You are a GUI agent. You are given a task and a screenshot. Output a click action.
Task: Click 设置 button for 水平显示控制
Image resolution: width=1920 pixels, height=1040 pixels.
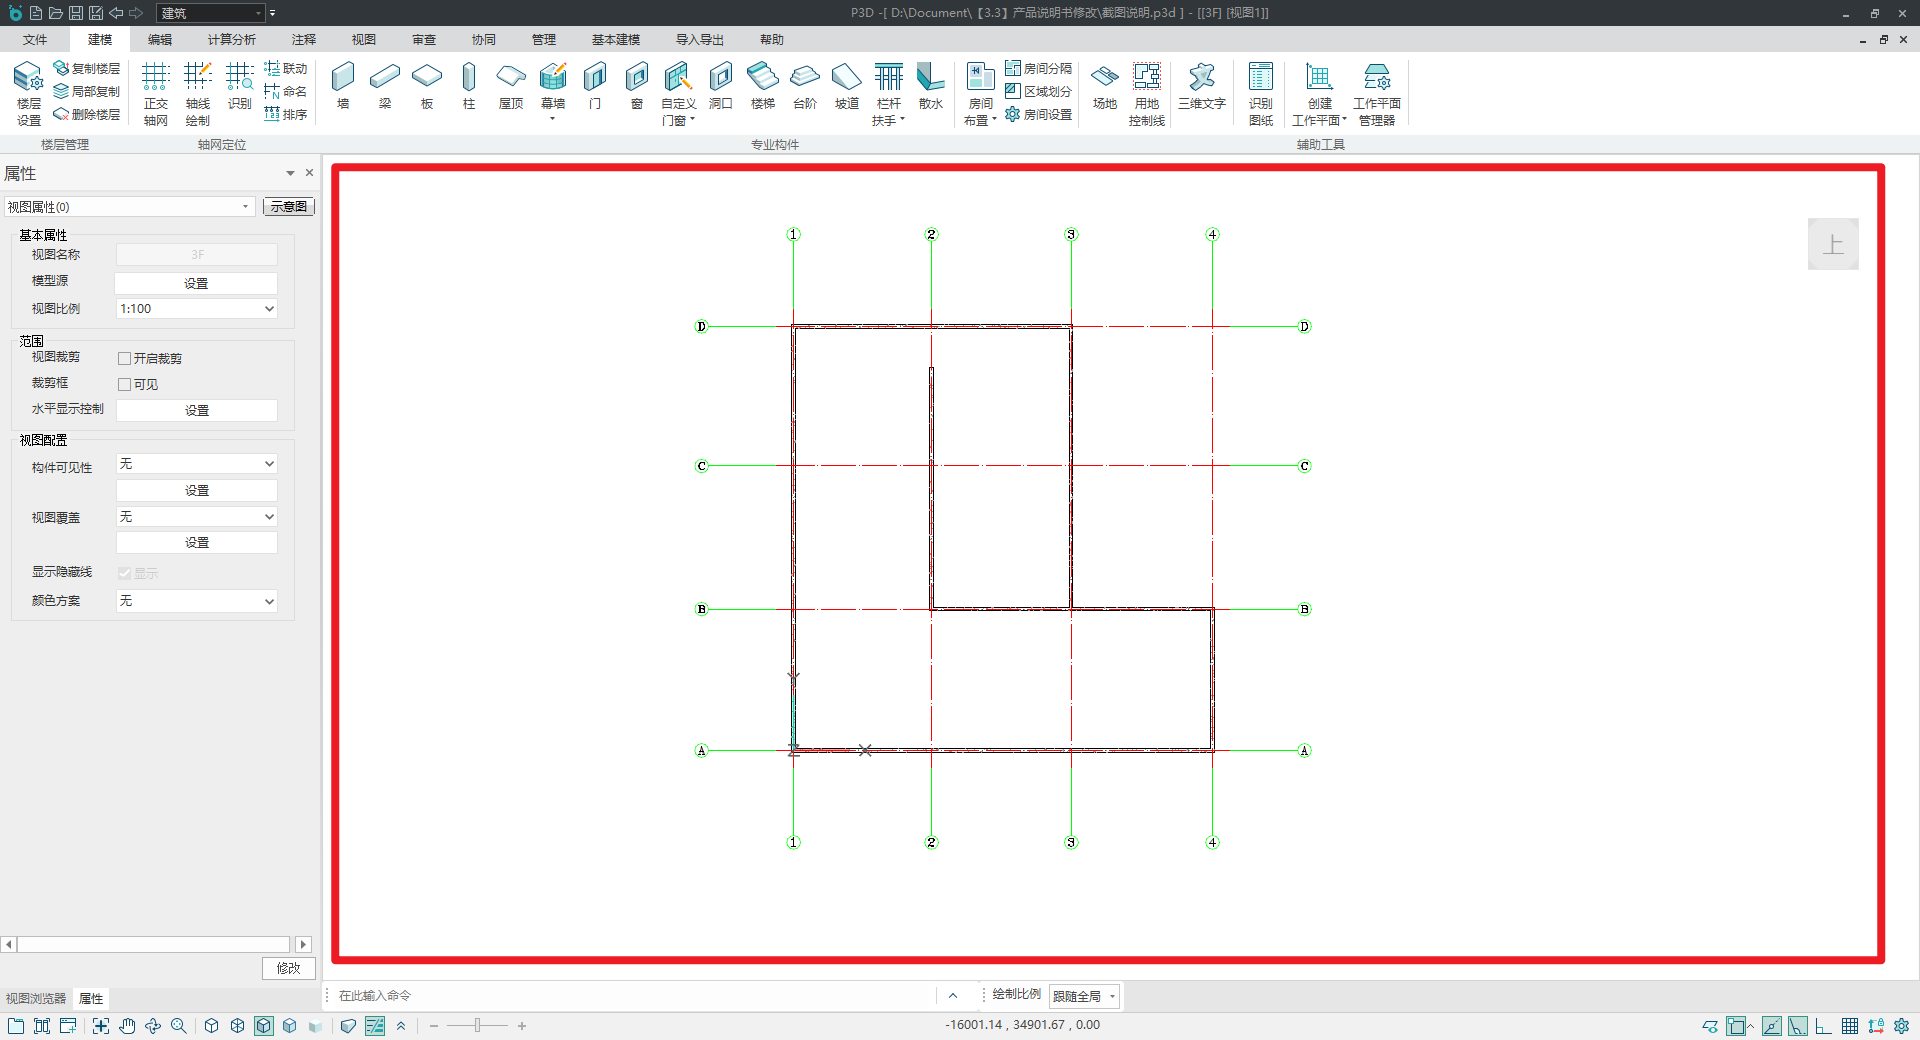point(197,411)
